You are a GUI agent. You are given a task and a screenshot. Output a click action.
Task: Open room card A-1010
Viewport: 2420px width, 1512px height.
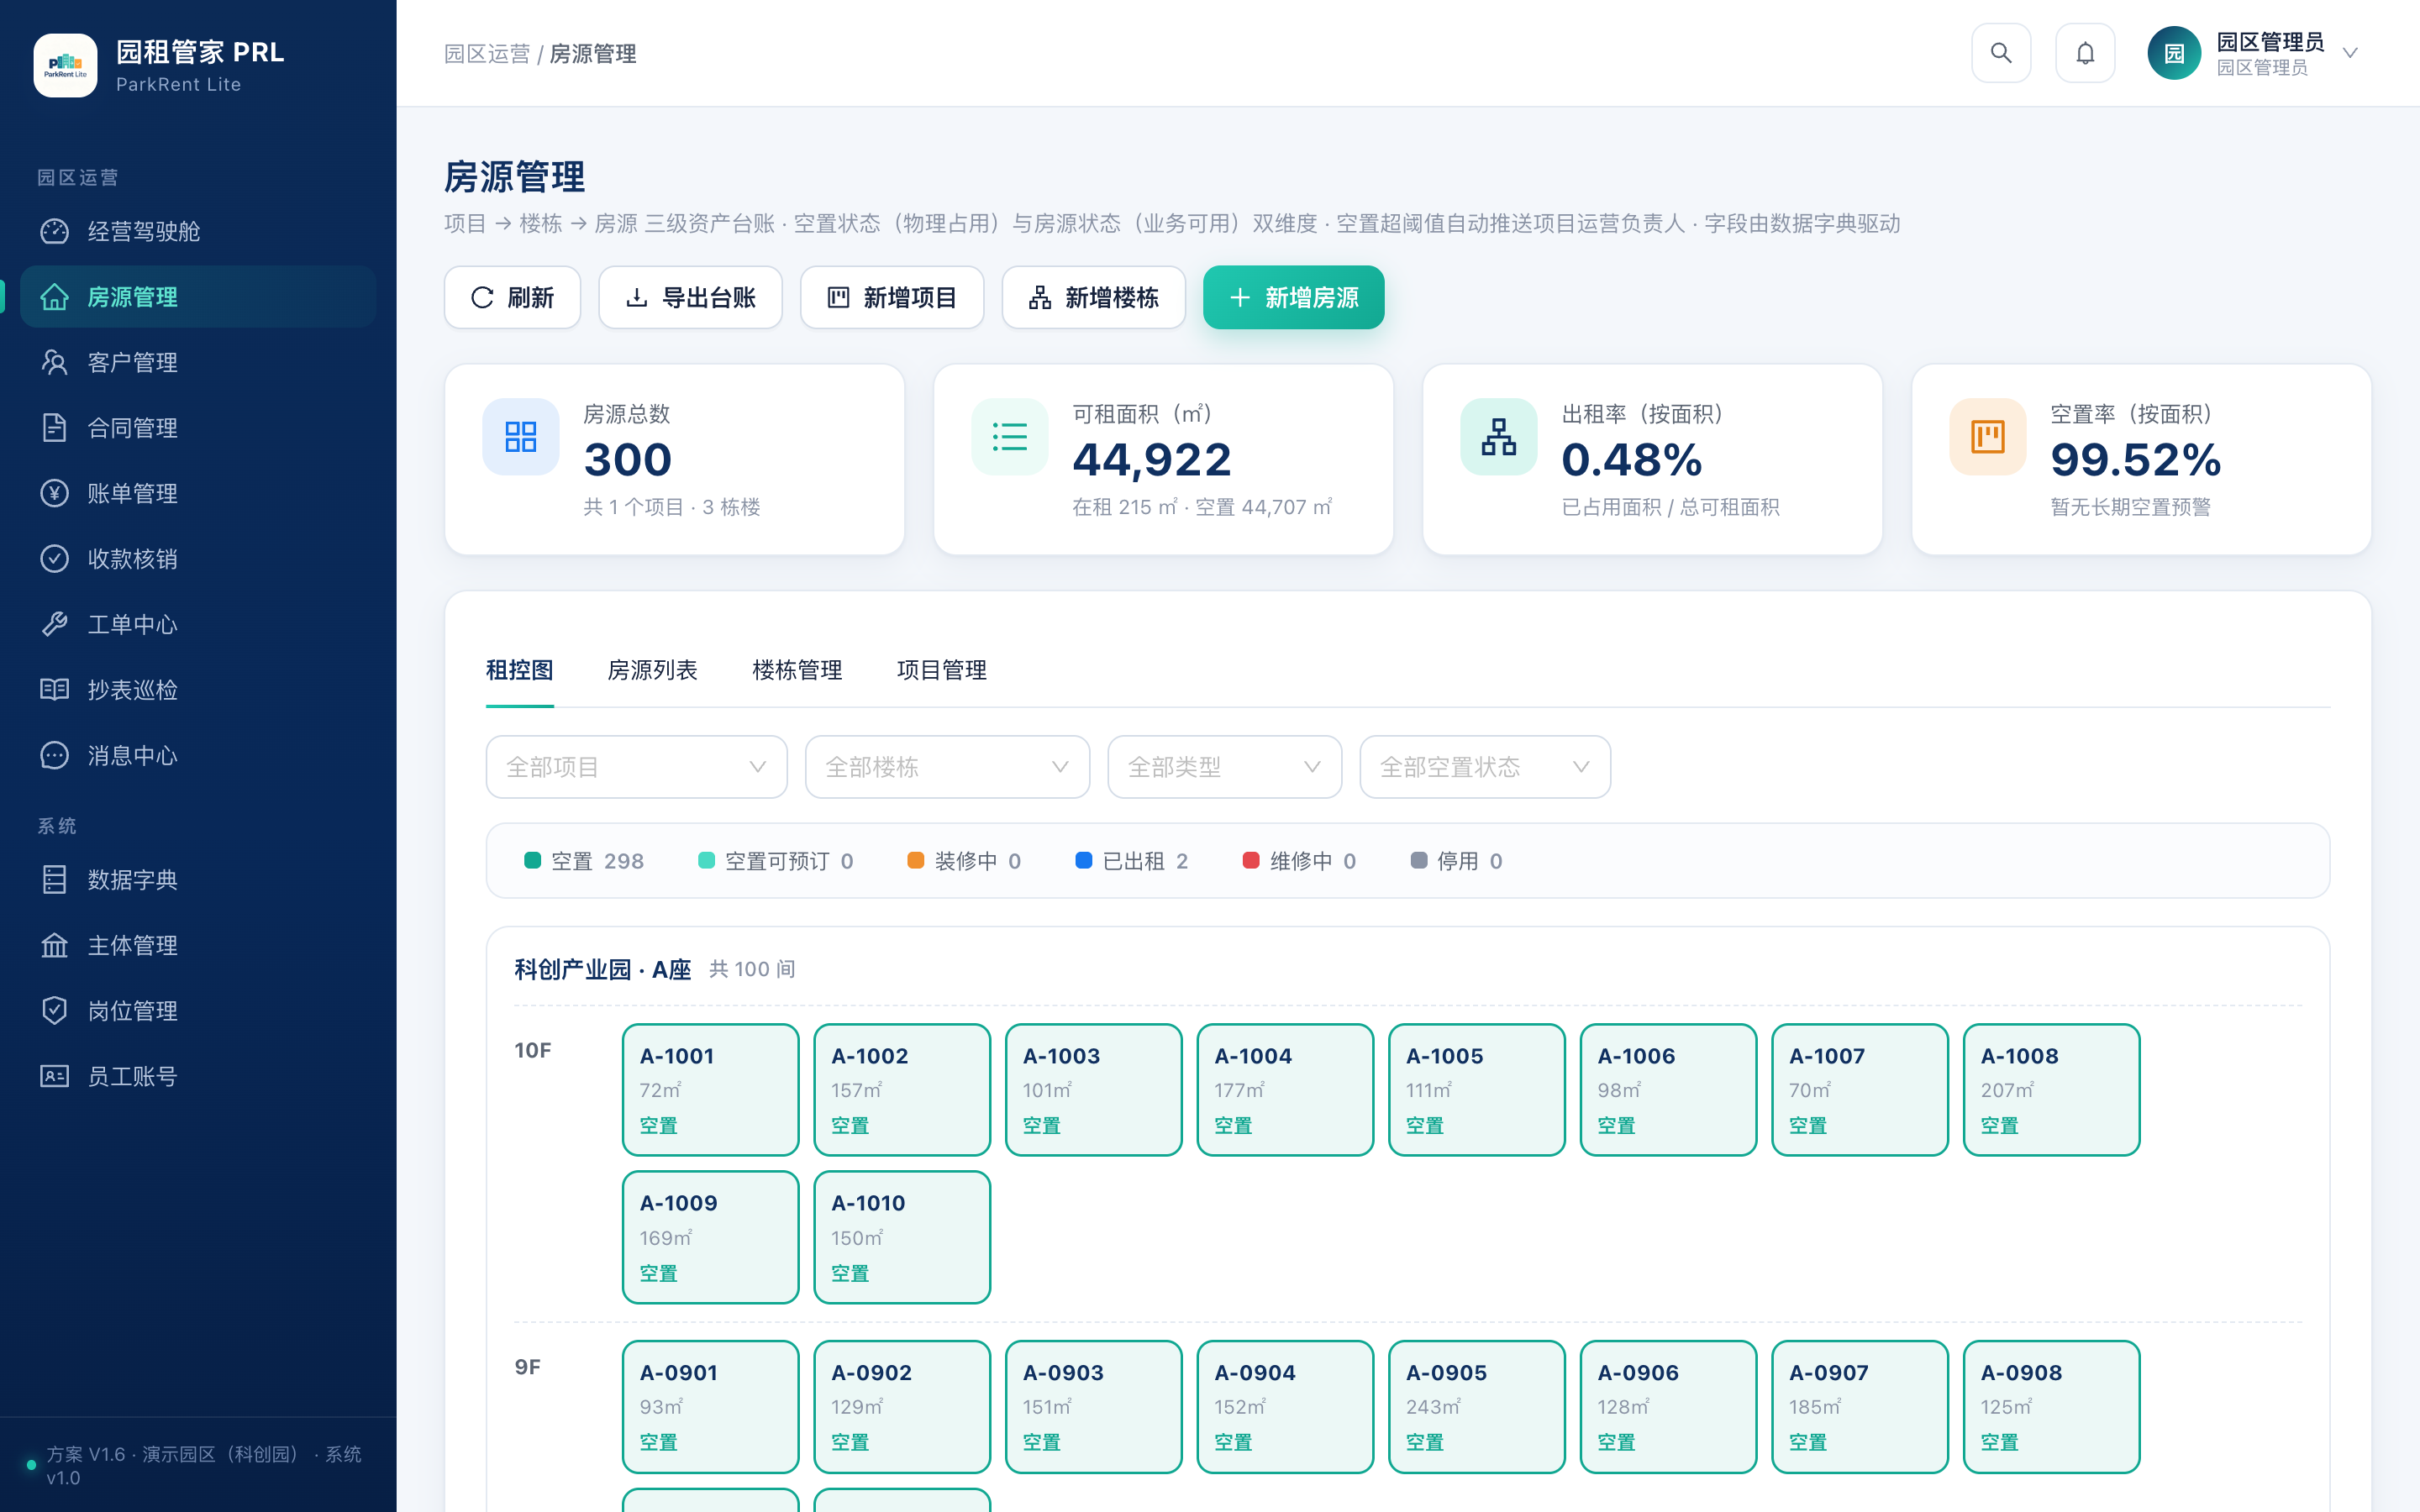[x=902, y=1237]
